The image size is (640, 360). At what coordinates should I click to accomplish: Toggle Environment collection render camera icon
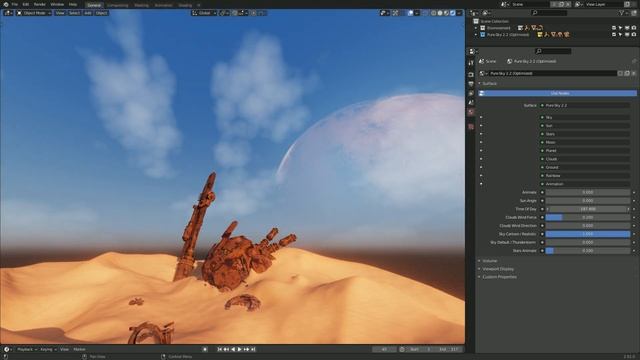coord(634,28)
